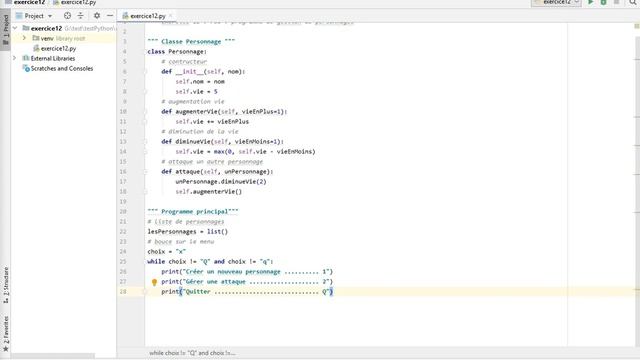Open the Structure tool window sidebar tab
Image resolution: width=640 pixels, height=360 pixels.
click(x=6, y=284)
